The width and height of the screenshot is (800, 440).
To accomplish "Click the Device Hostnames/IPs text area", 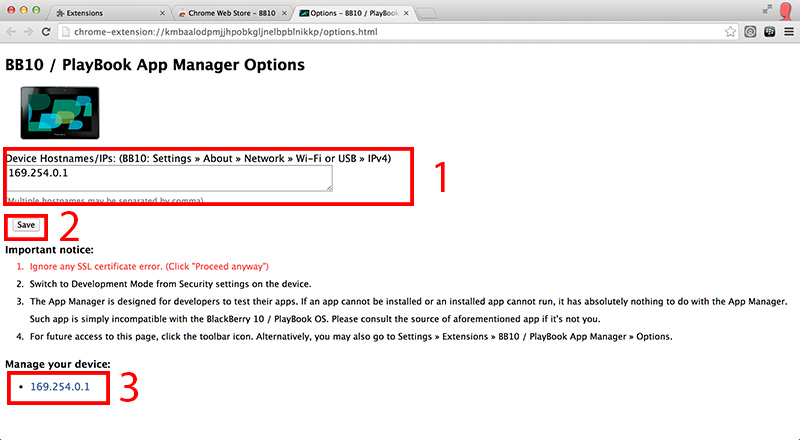I will click(x=169, y=178).
